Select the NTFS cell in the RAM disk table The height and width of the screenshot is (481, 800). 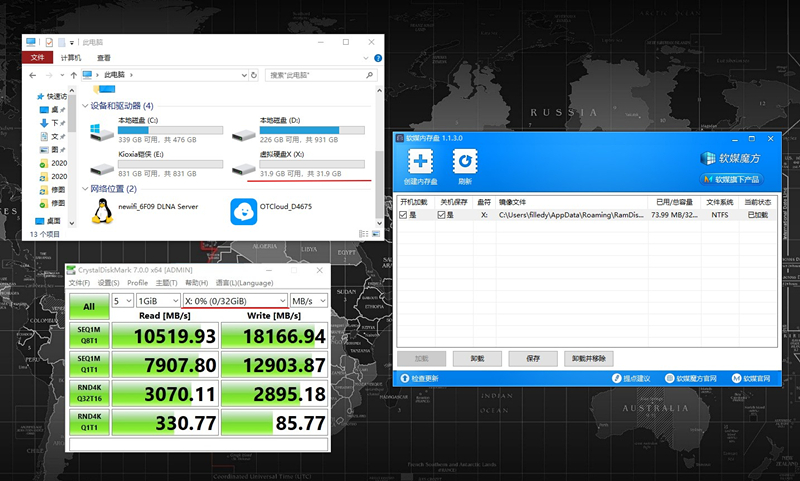719,215
